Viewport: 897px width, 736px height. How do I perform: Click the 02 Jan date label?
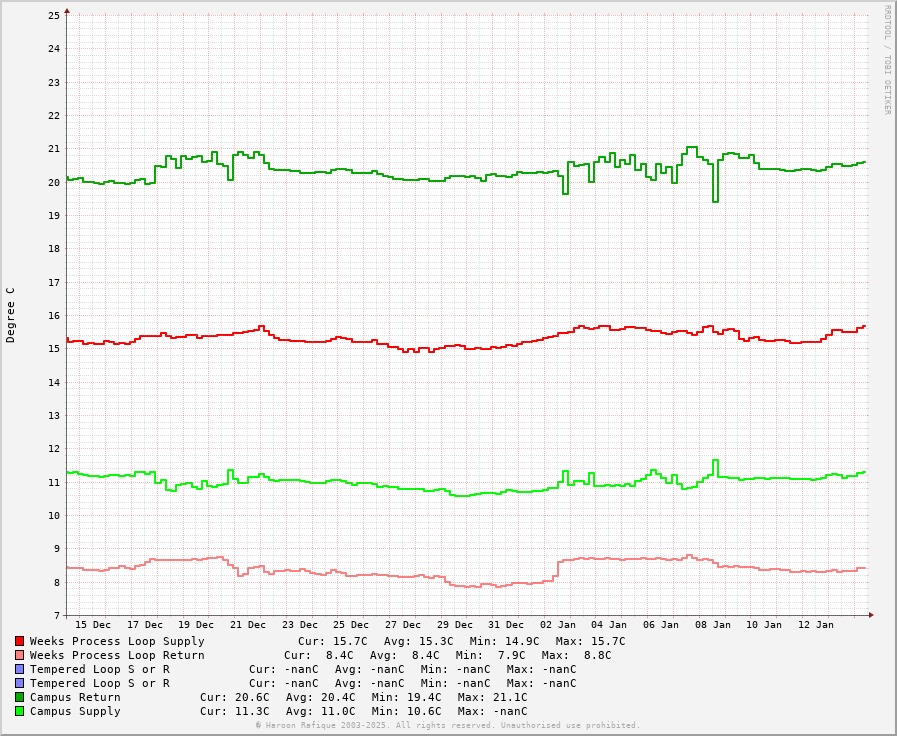coord(558,625)
